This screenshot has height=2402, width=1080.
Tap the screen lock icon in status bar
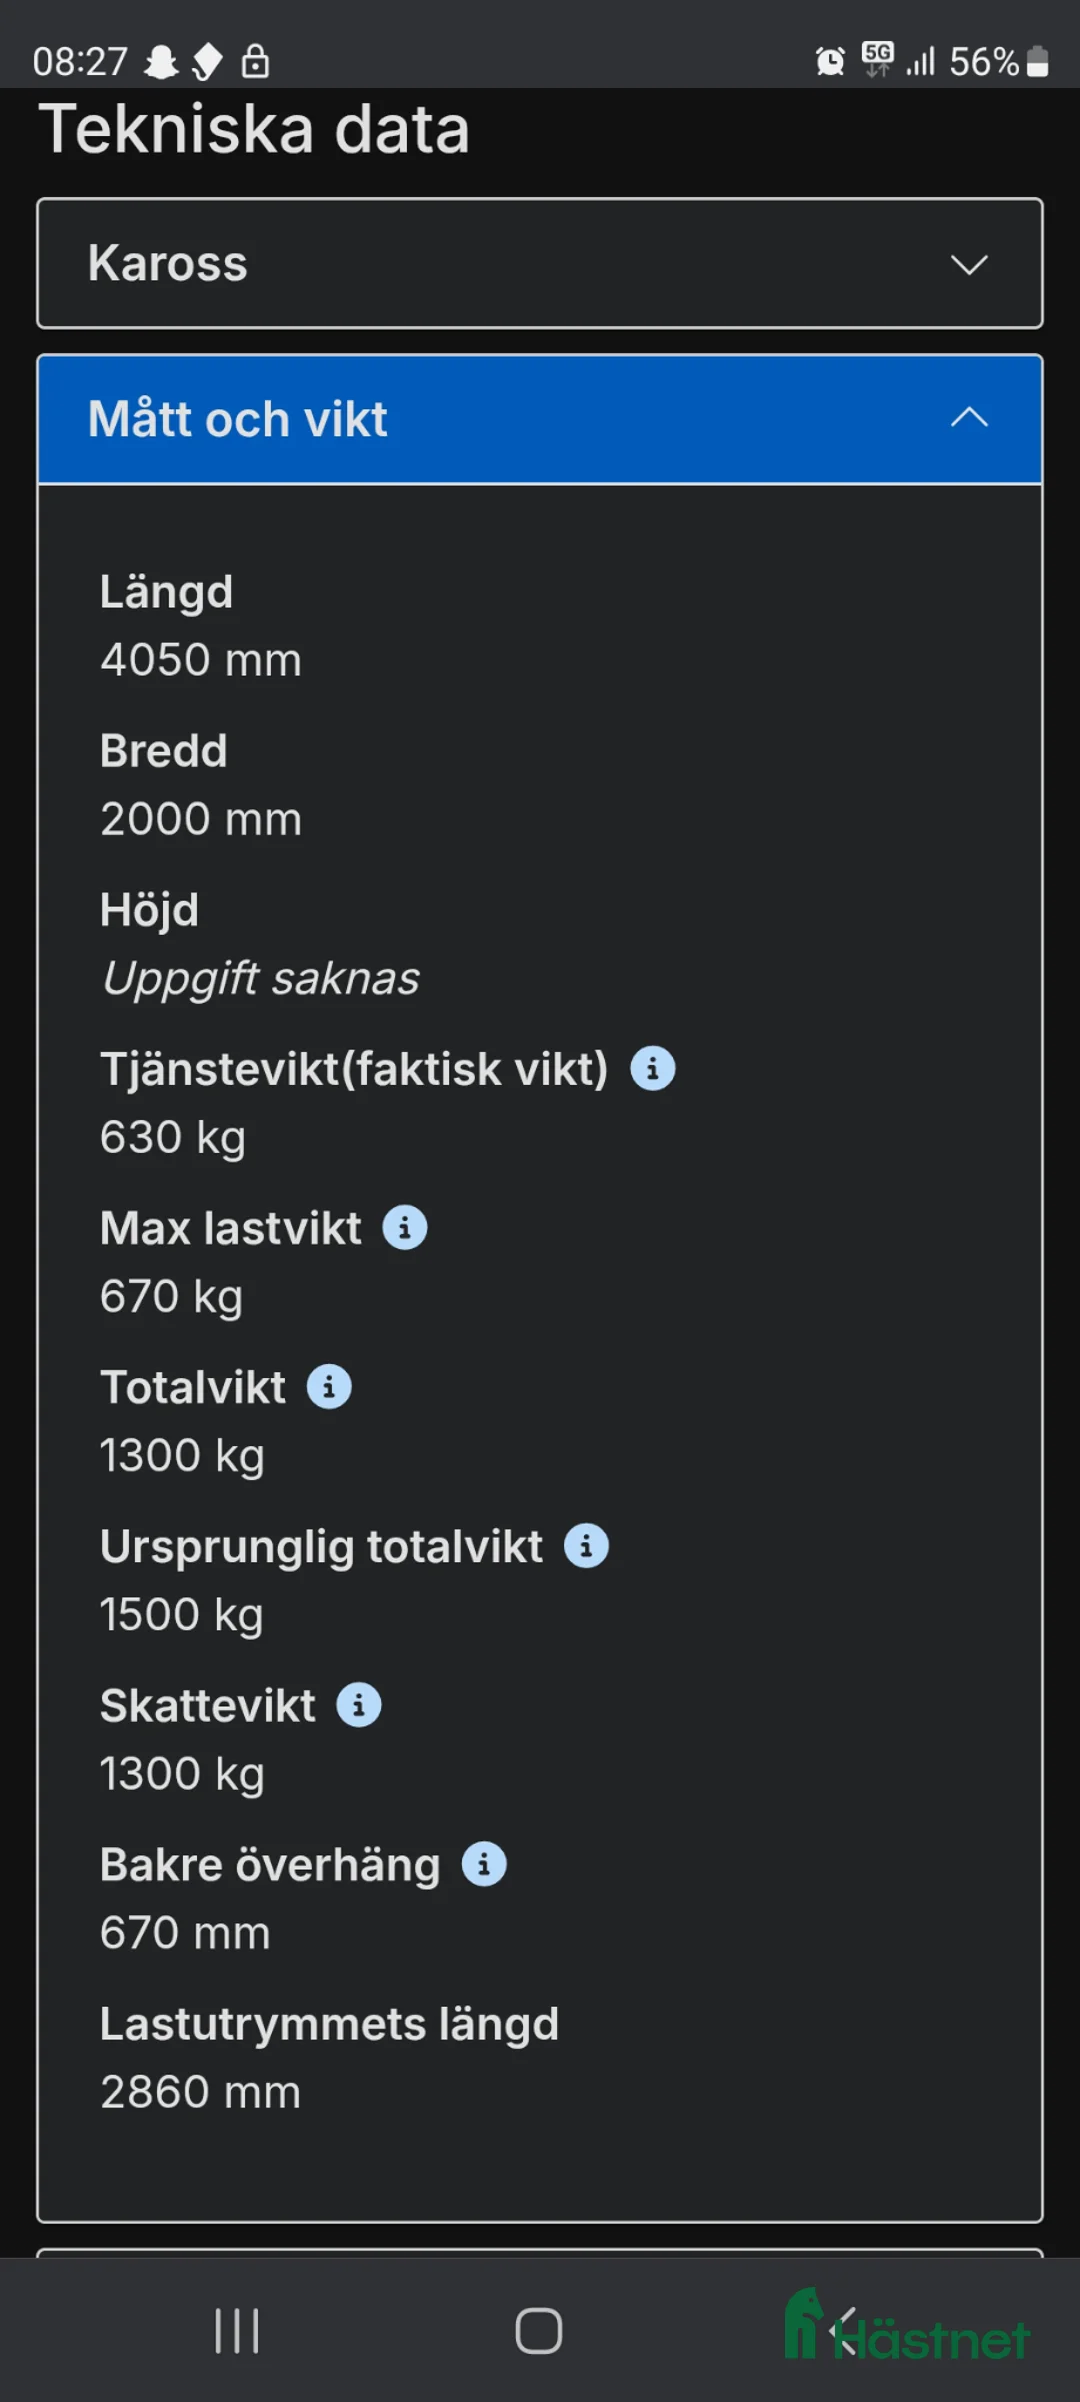click(257, 61)
